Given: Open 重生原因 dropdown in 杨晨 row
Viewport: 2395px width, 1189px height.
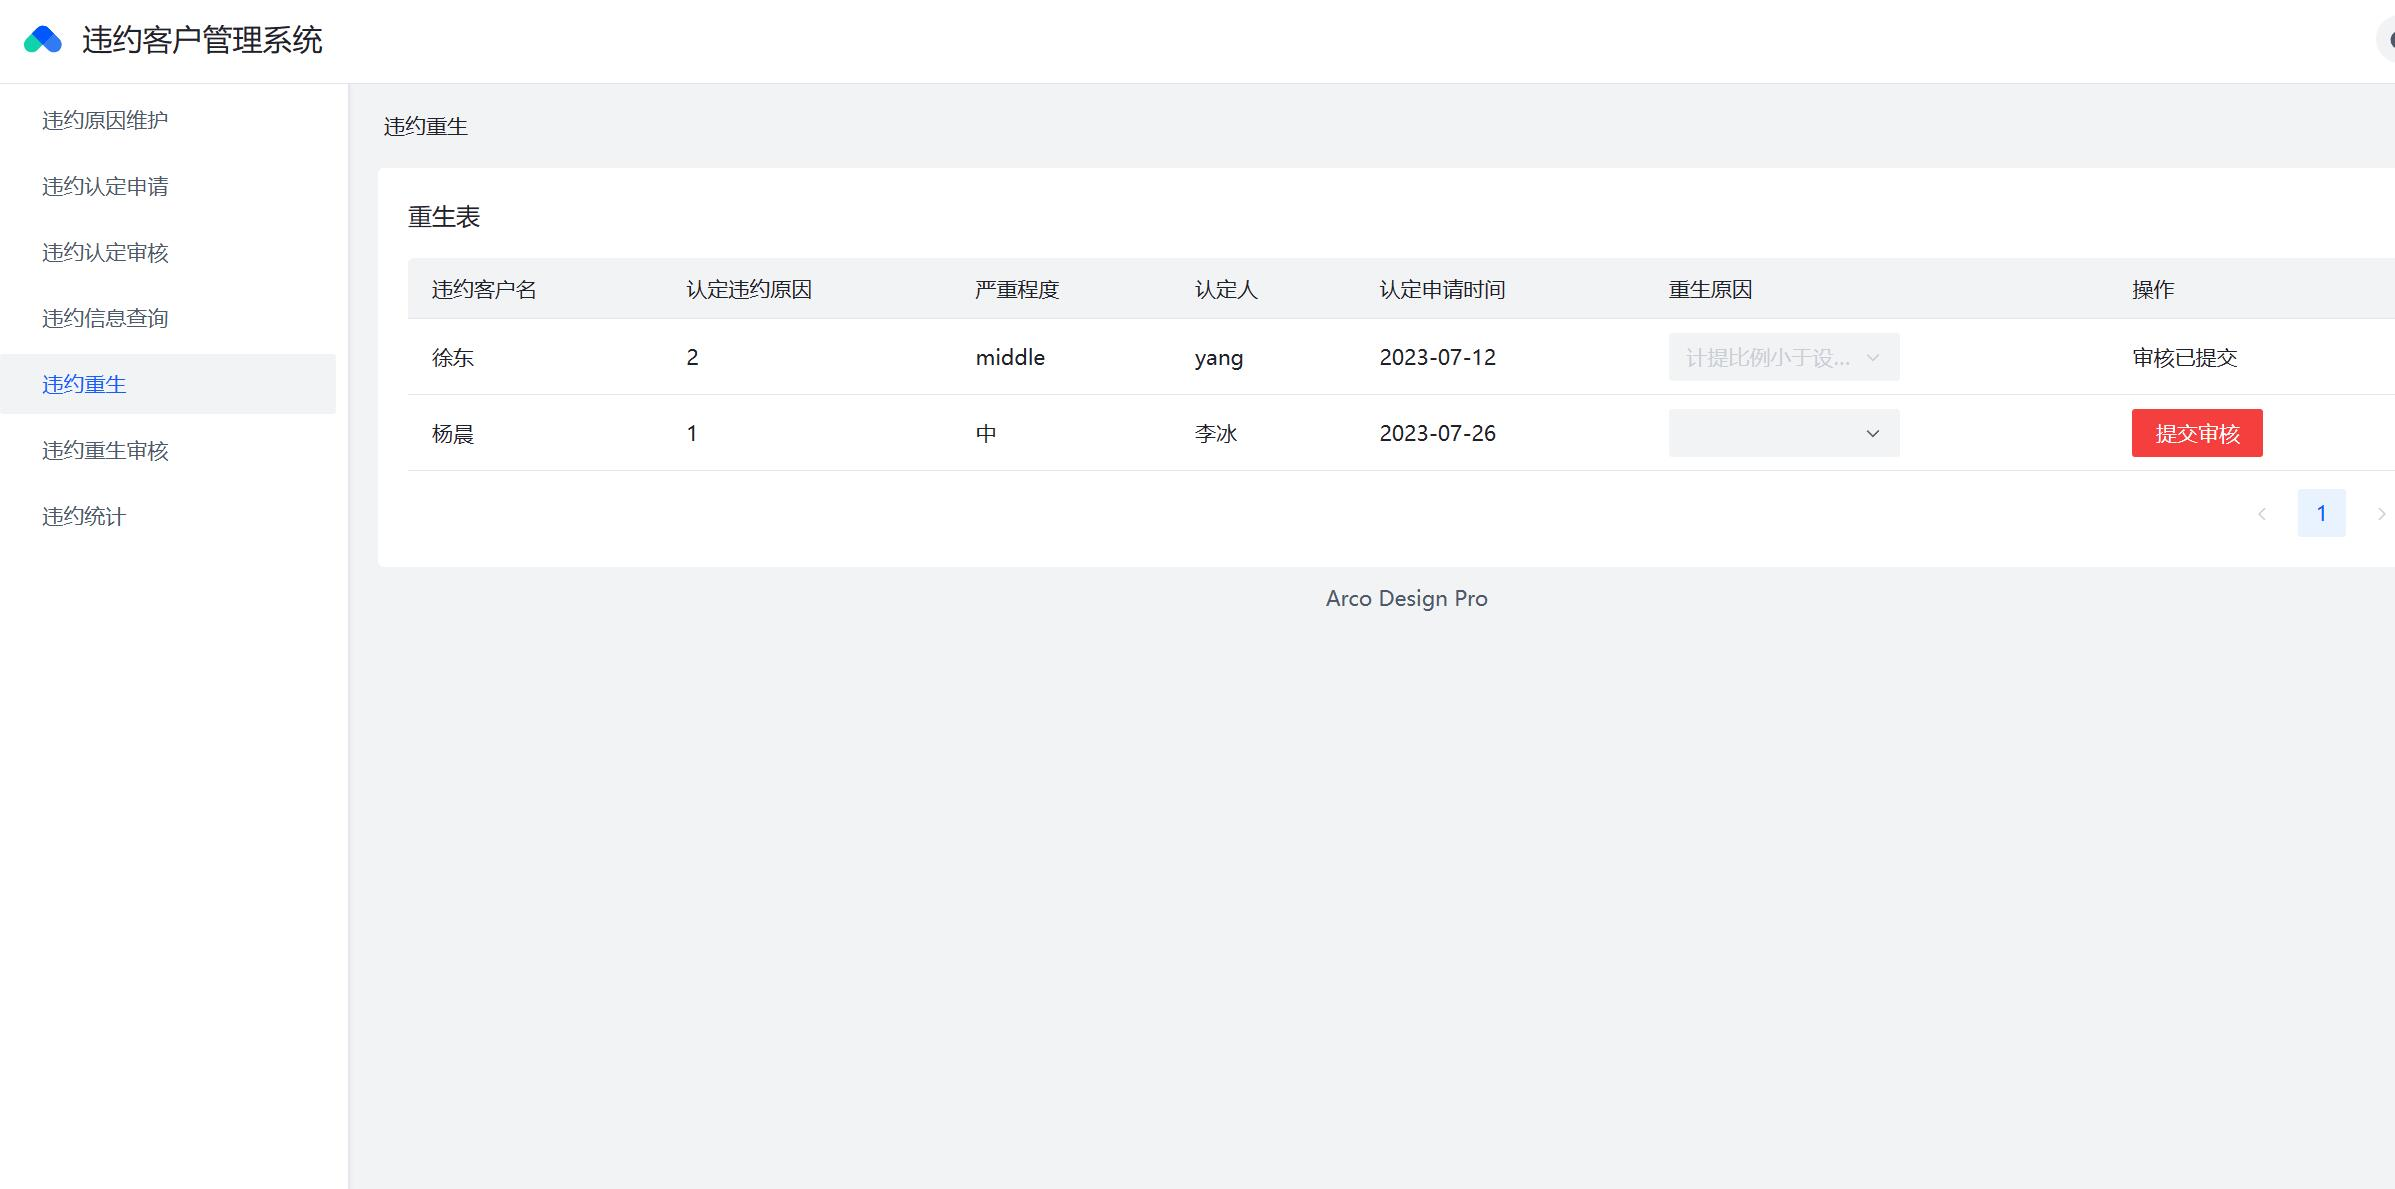Looking at the screenshot, I should [1783, 434].
